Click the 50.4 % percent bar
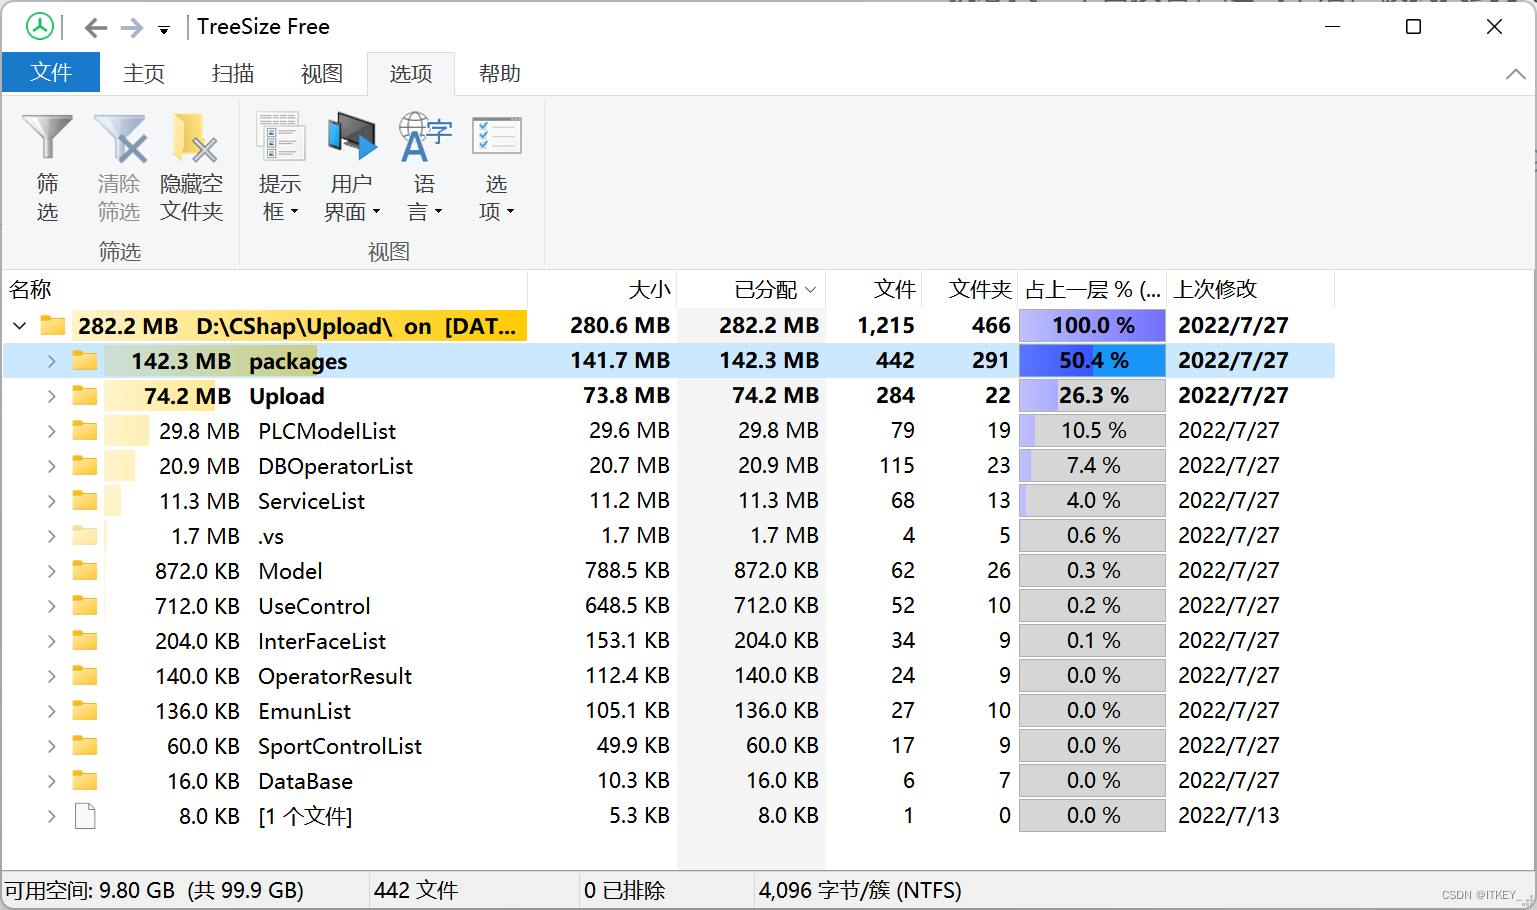1537x910 pixels. 1092,361
